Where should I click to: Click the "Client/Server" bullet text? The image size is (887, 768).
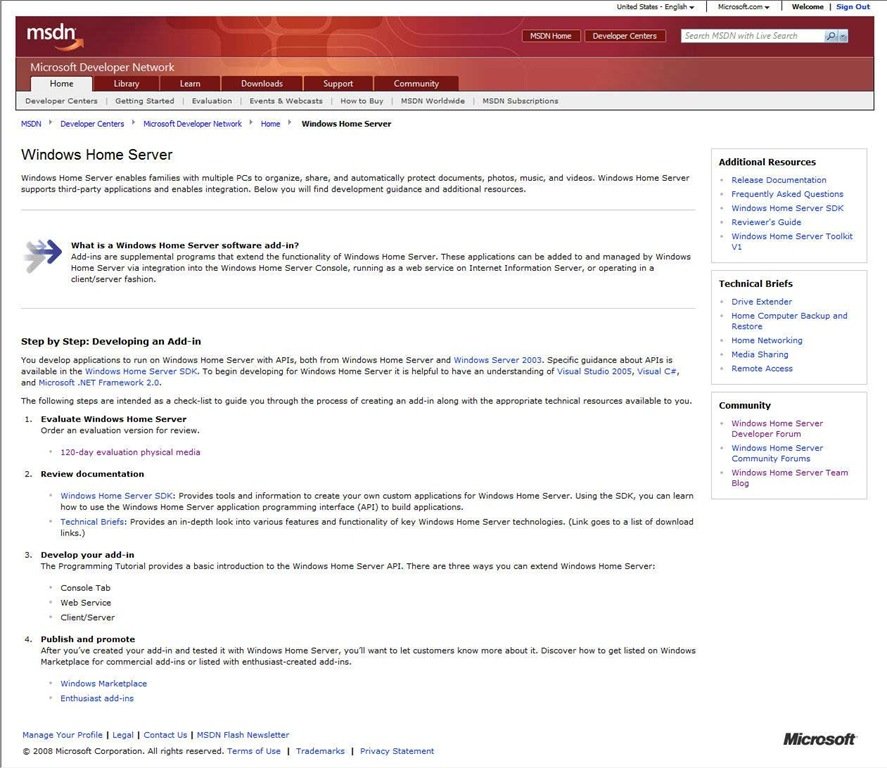87,618
